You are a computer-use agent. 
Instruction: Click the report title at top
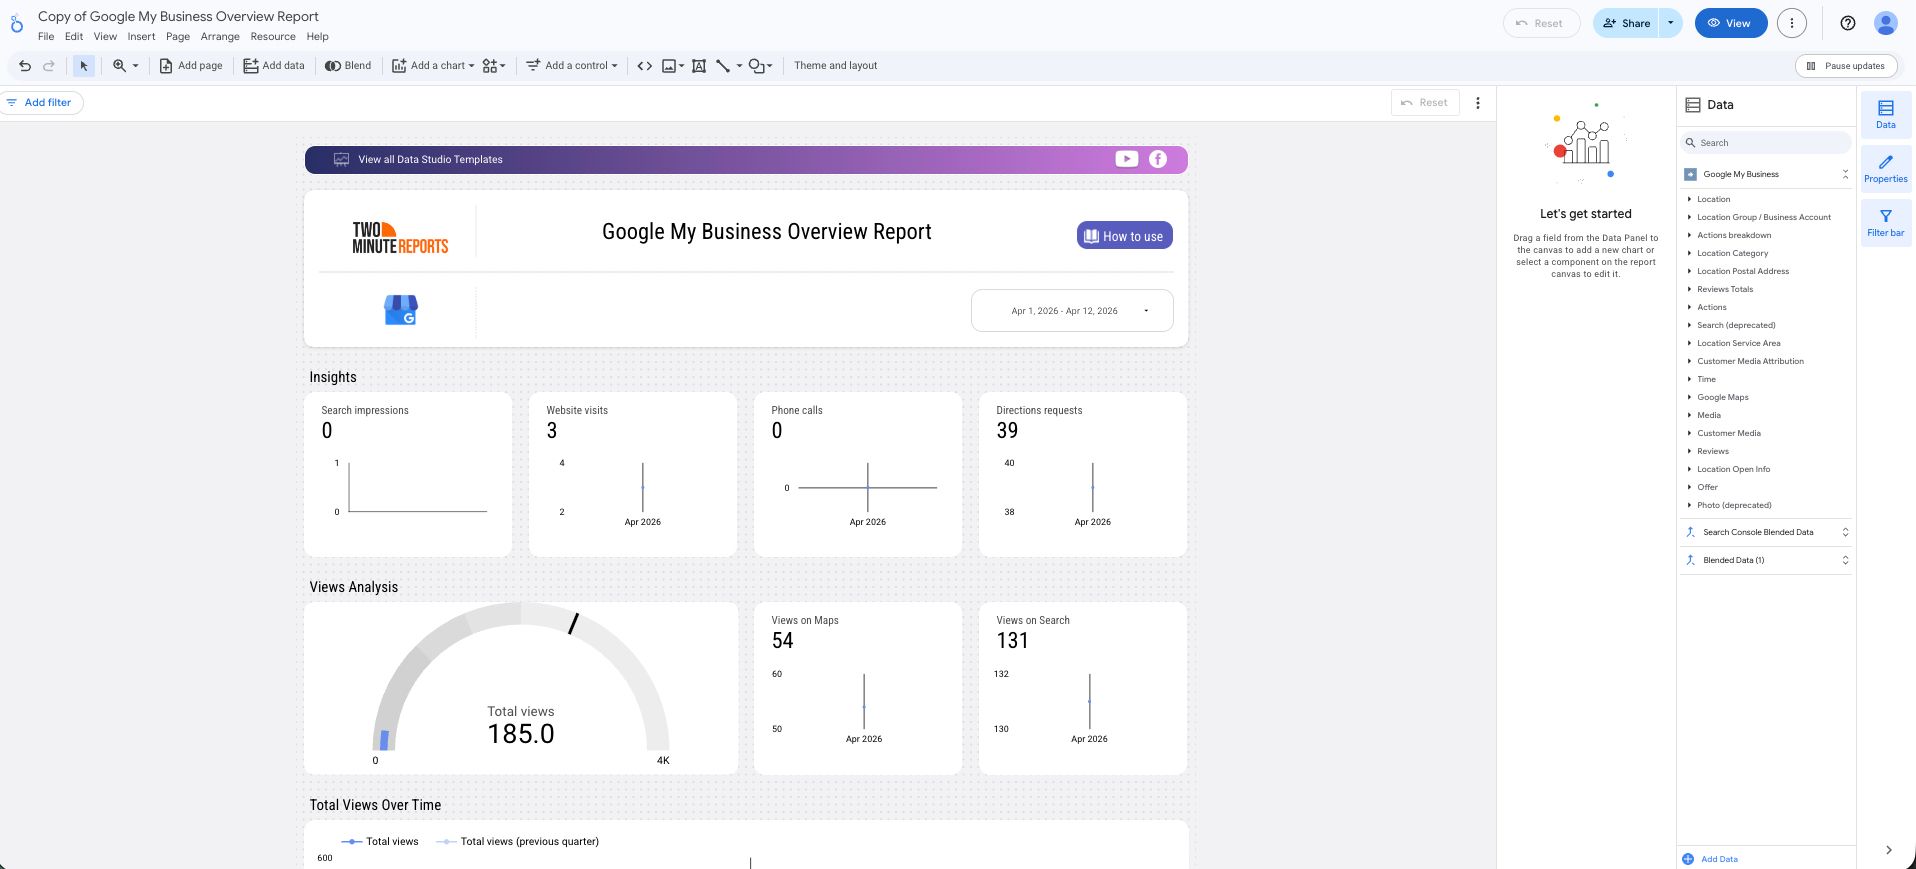point(178,16)
